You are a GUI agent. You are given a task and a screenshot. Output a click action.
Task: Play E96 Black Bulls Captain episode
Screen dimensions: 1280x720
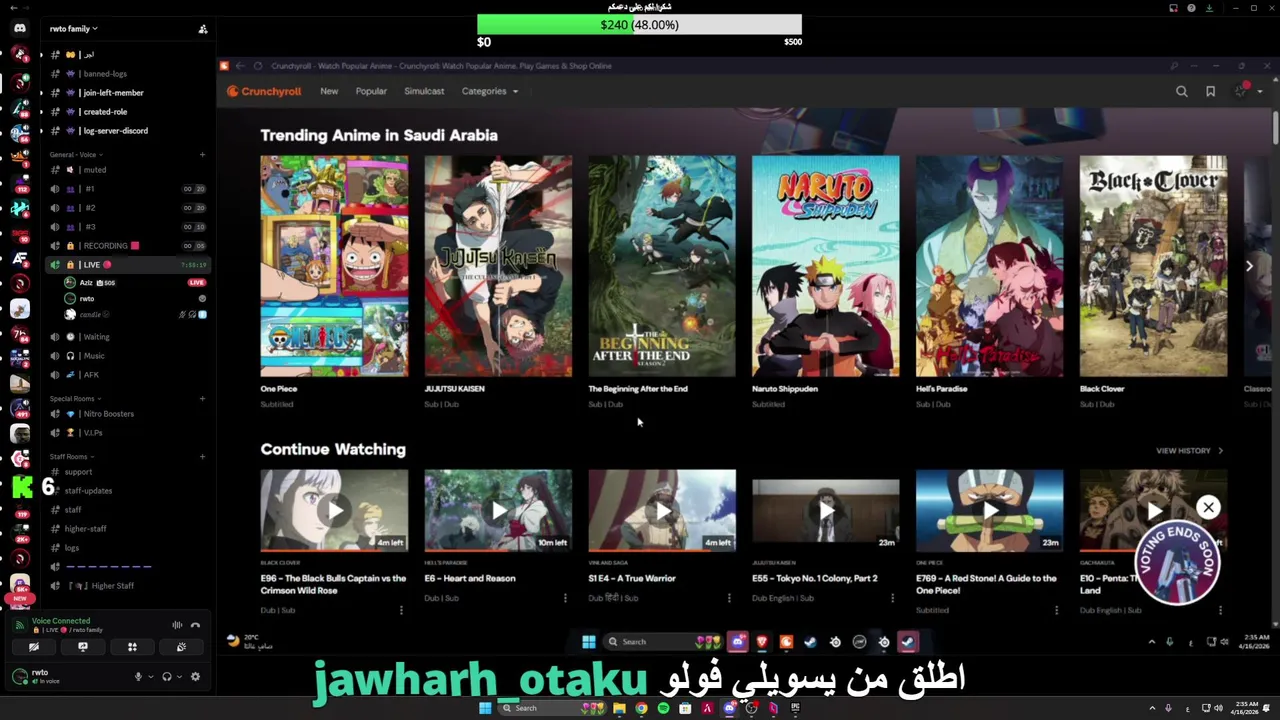point(334,510)
